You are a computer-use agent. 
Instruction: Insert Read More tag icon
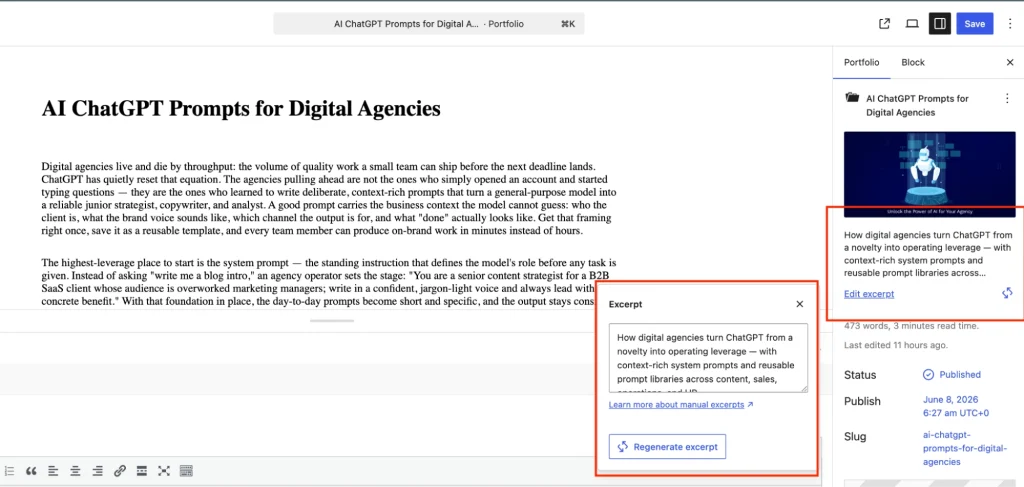coord(141,471)
